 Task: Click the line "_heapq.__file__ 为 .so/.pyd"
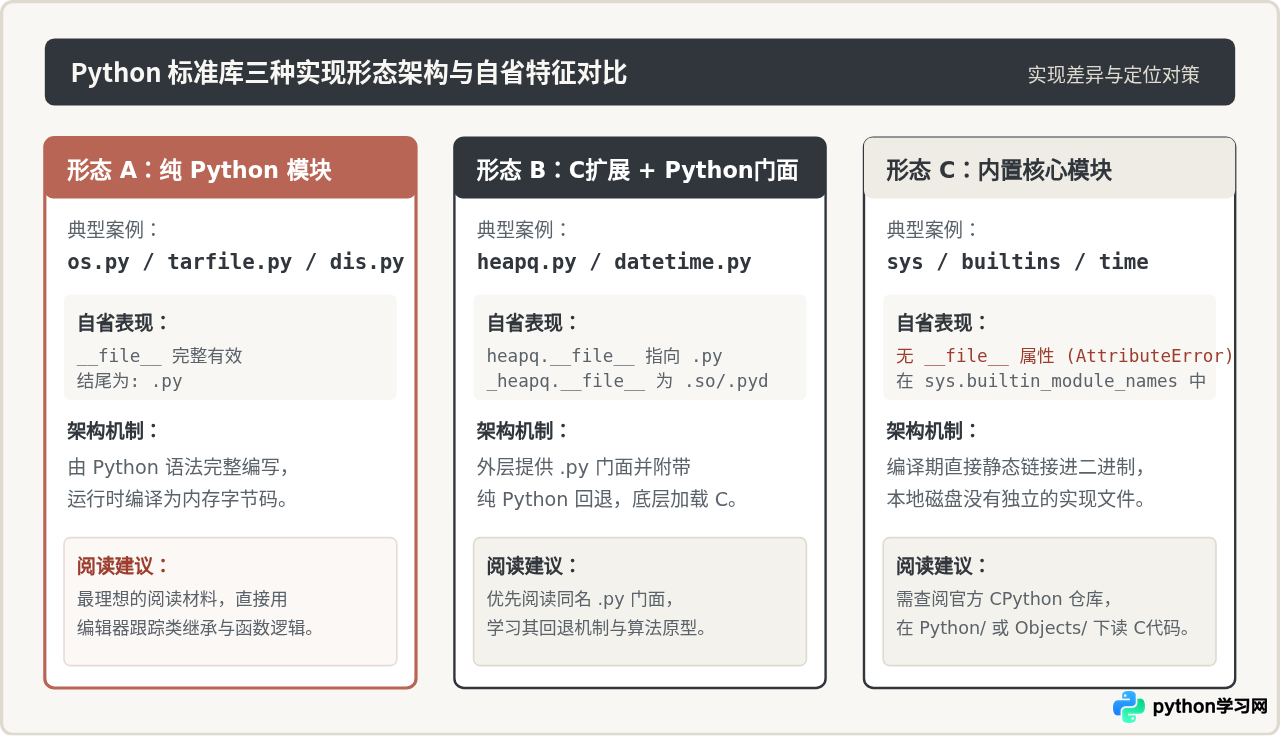tap(628, 381)
